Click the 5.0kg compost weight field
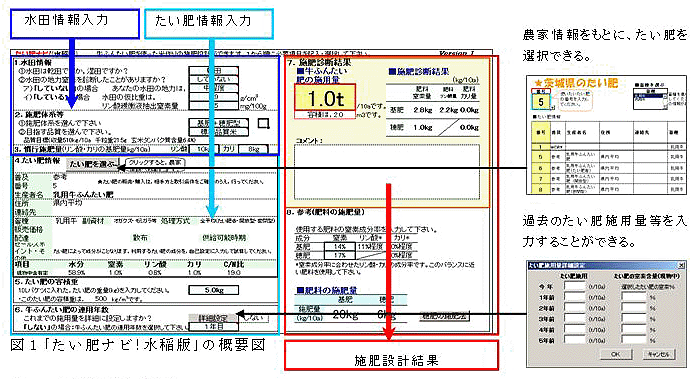Screen dimensions: 699x379 click(x=214, y=290)
